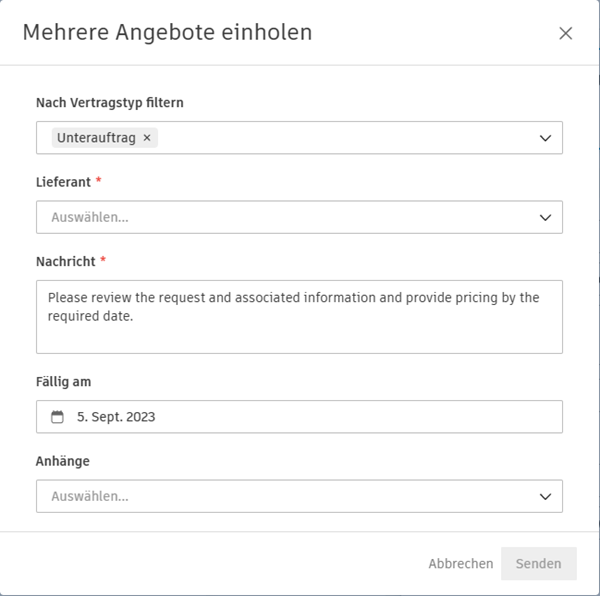Open the Anhänge dropdown

299,496
